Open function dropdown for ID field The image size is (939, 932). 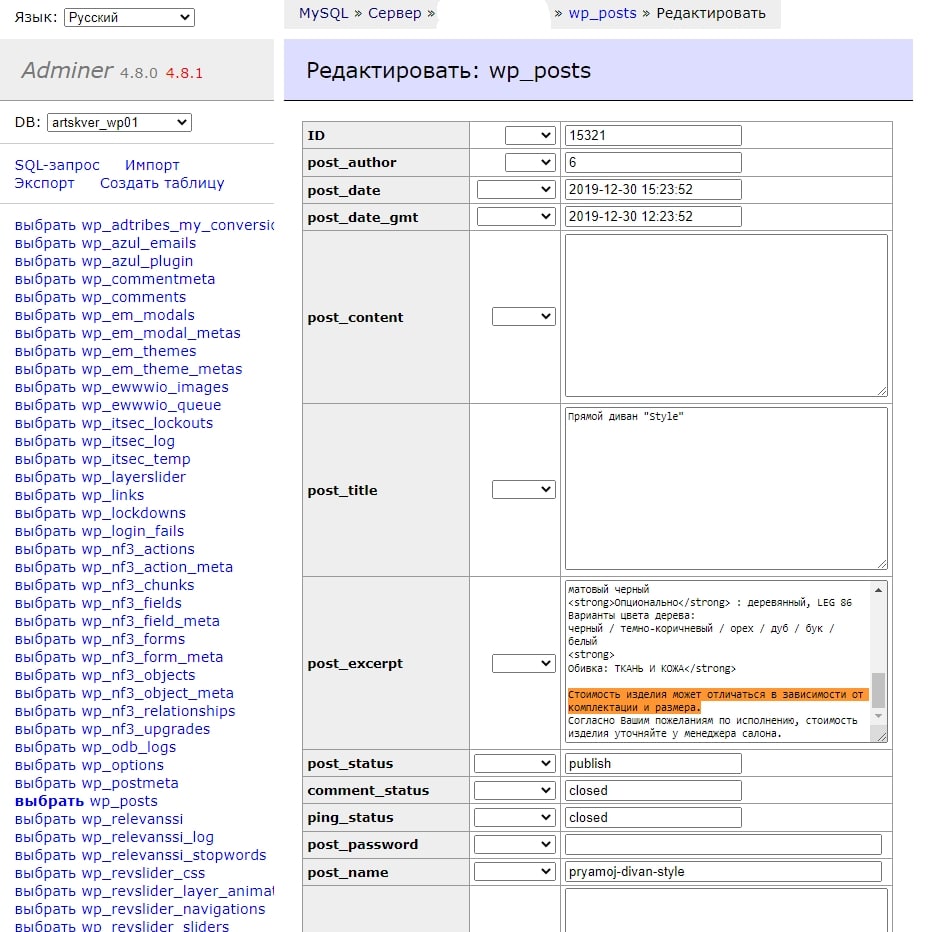(530, 135)
